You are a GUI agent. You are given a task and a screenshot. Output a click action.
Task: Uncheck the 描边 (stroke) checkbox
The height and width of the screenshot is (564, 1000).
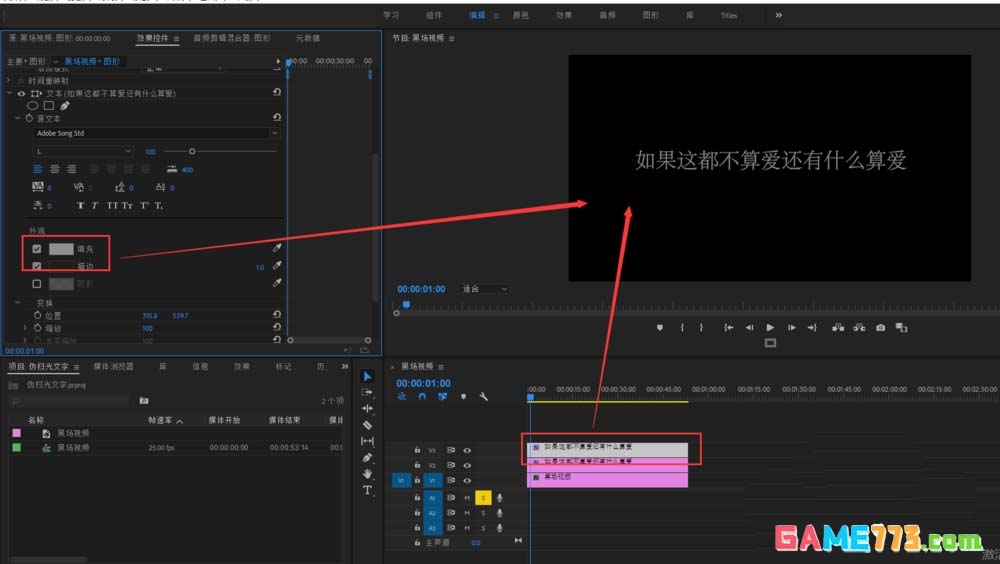pos(37,266)
